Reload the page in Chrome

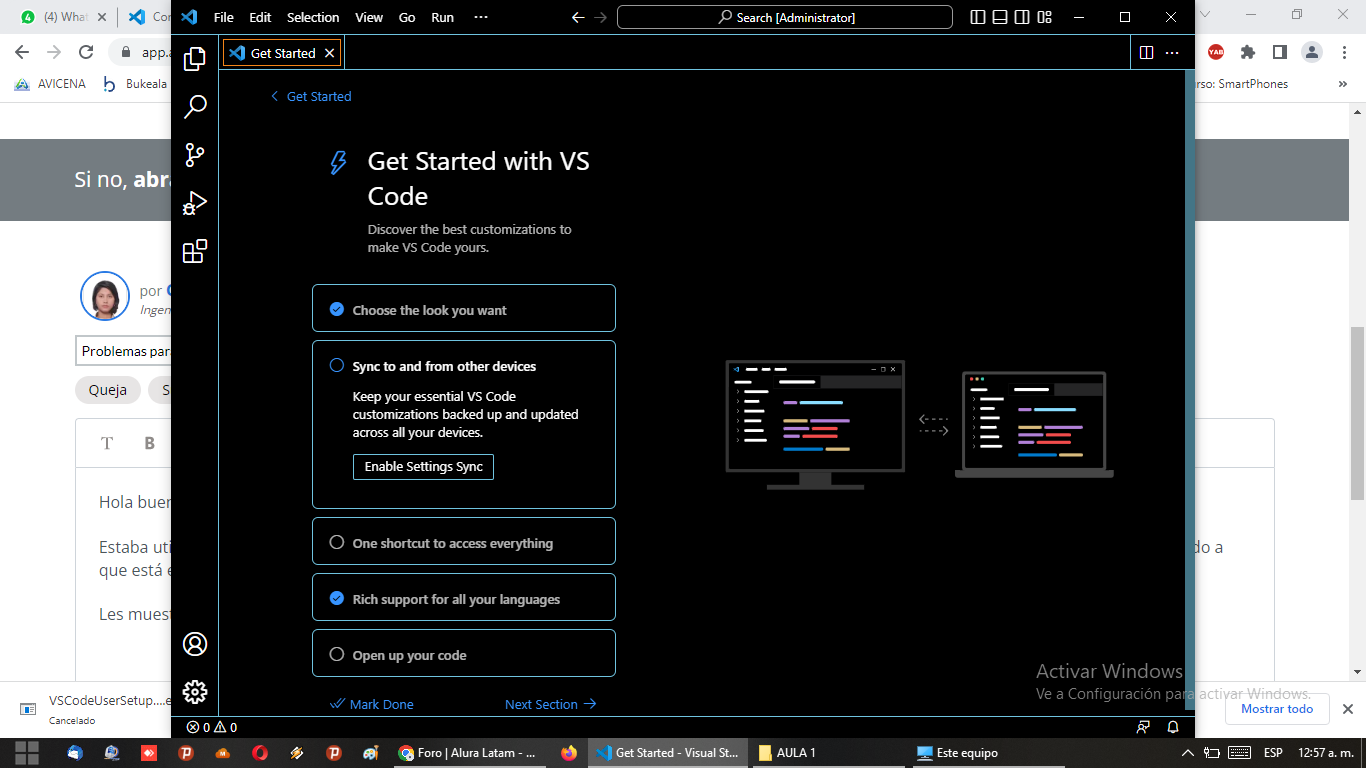click(86, 52)
